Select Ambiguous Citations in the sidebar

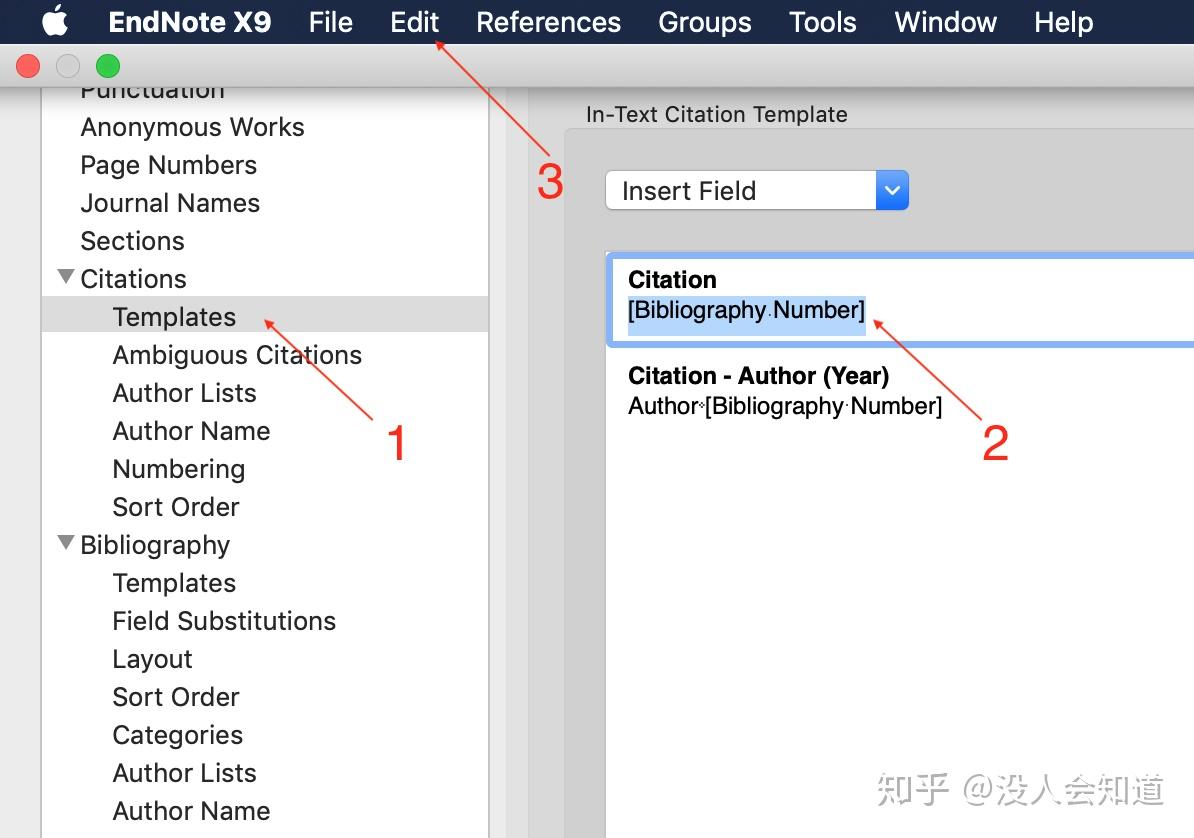[237, 355]
